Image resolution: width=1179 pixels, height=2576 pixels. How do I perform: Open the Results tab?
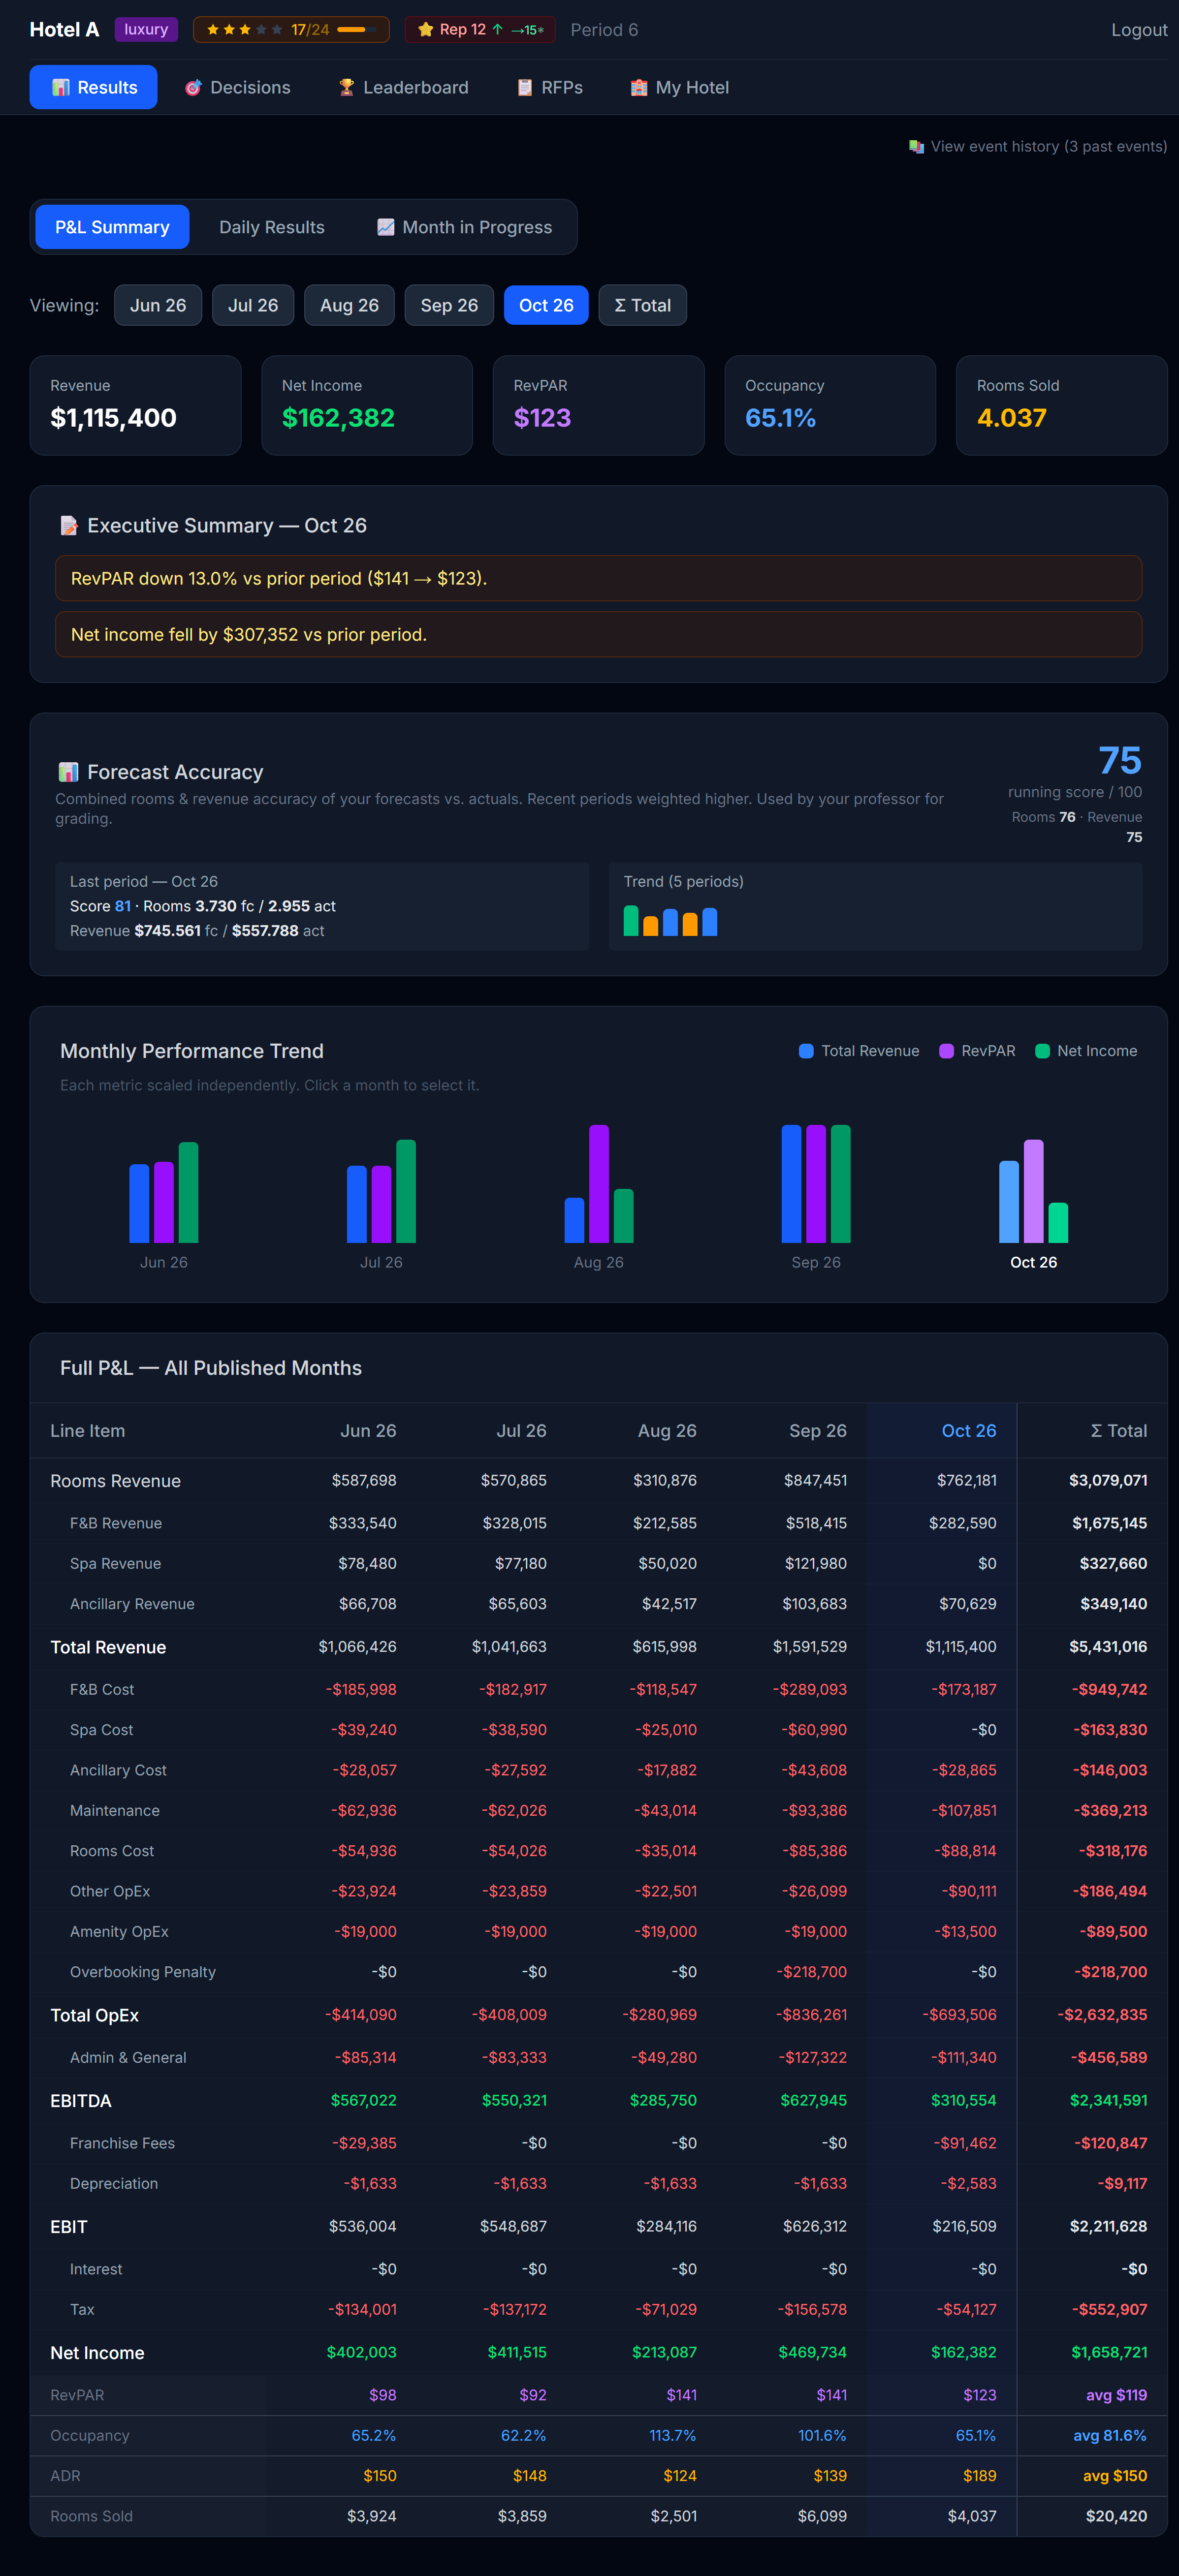93,87
